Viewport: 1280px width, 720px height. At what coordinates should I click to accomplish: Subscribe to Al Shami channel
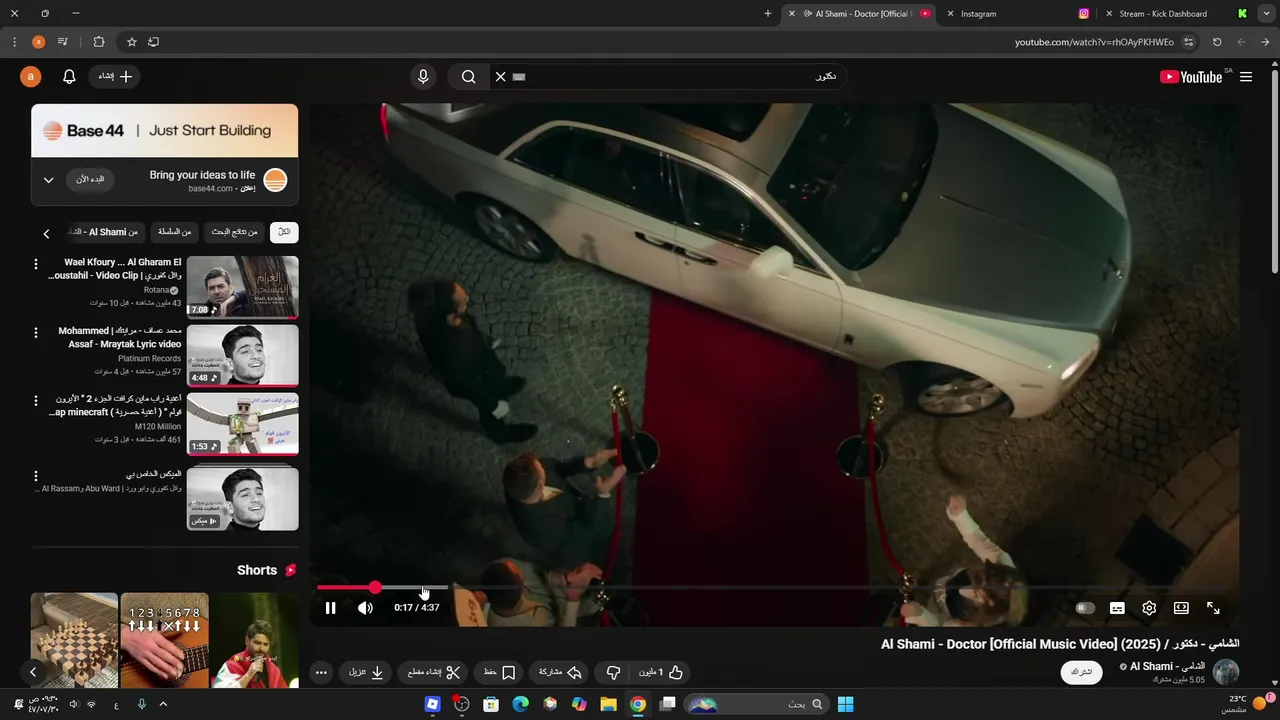(1081, 672)
